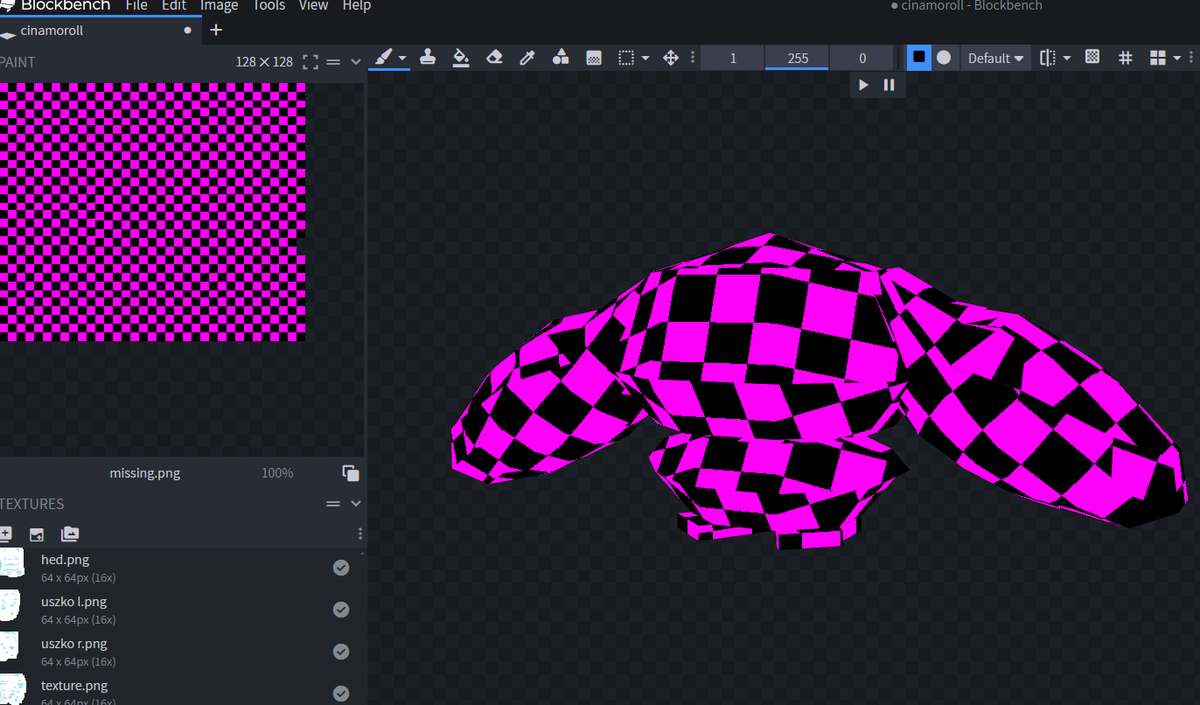The width and height of the screenshot is (1200, 705).
Task: Open Textures panel menu lines icon
Action: coord(334,504)
